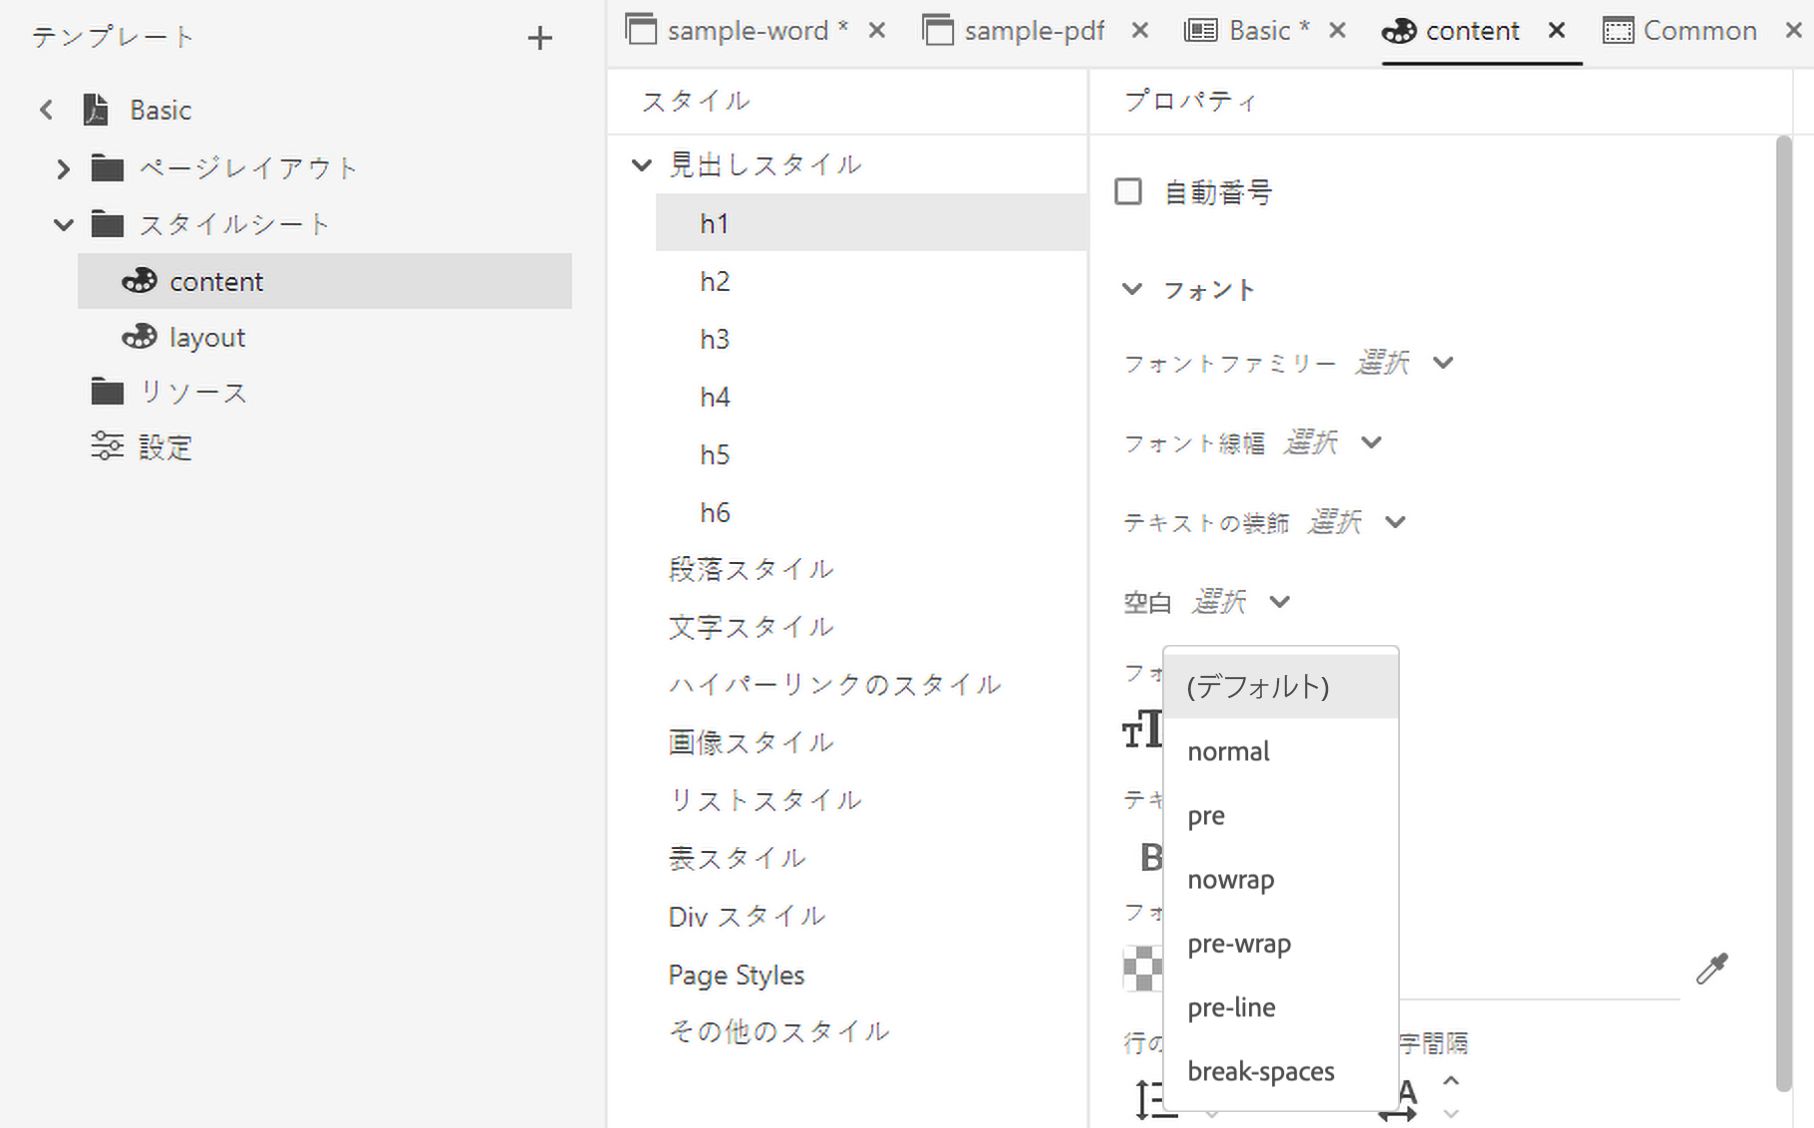The height and width of the screenshot is (1128, 1814).
Task: Close the Basic tab
Action: (1337, 31)
